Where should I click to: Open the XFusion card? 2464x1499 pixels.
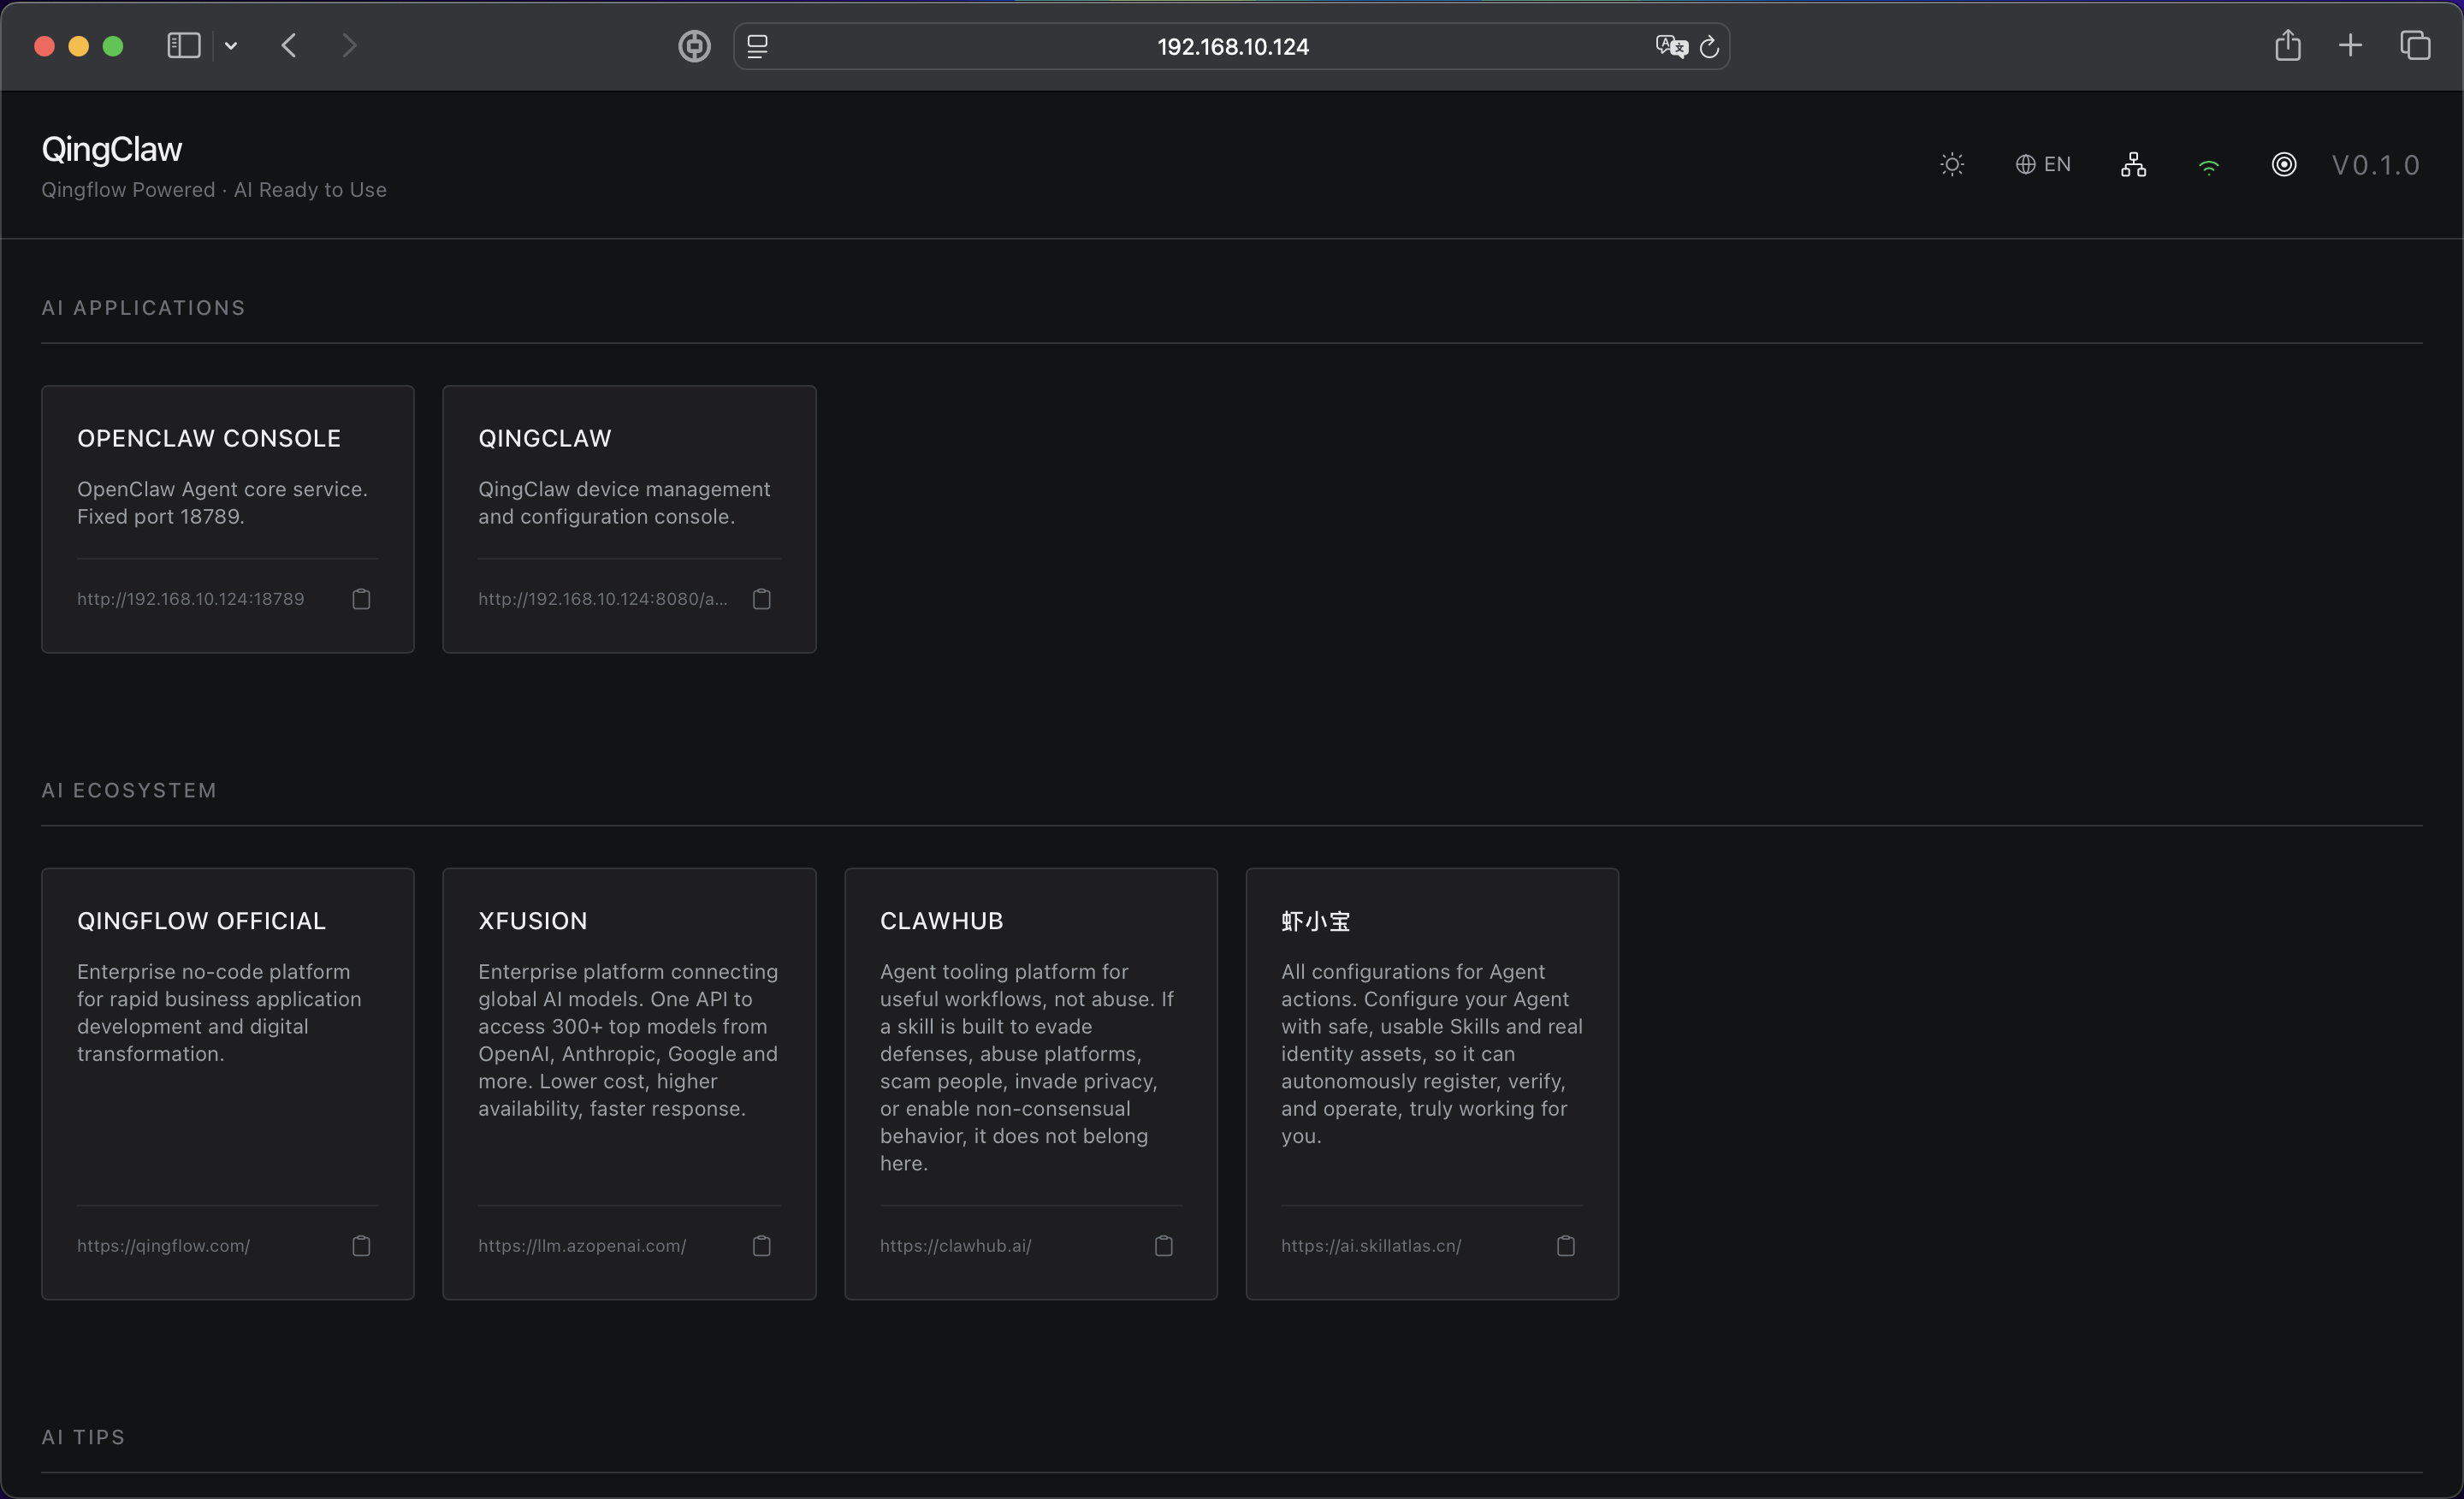tap(629, 1084)
